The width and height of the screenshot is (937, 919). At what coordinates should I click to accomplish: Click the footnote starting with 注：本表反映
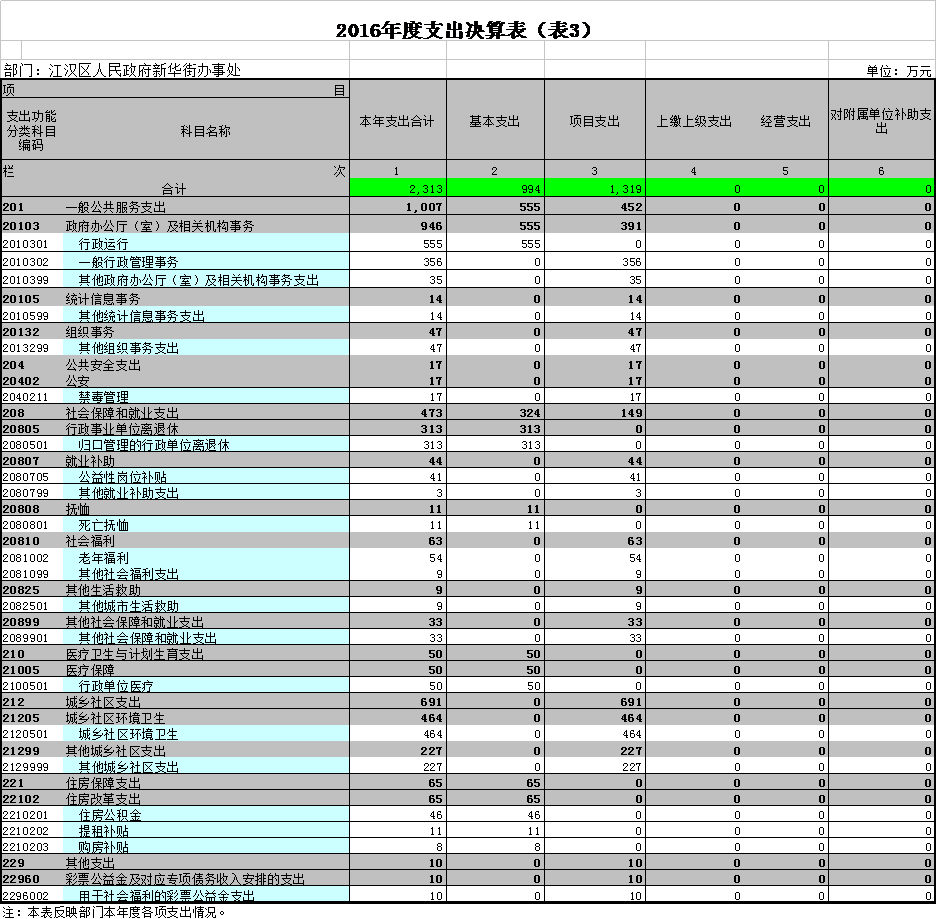115,911
